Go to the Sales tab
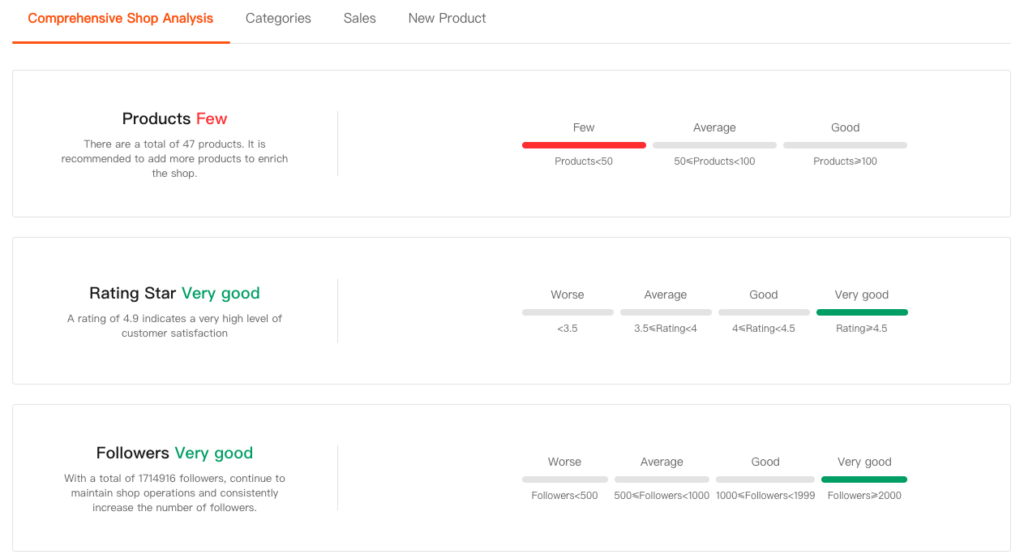This screenshot has height=559, width=1024. click(x=359, y=18)
